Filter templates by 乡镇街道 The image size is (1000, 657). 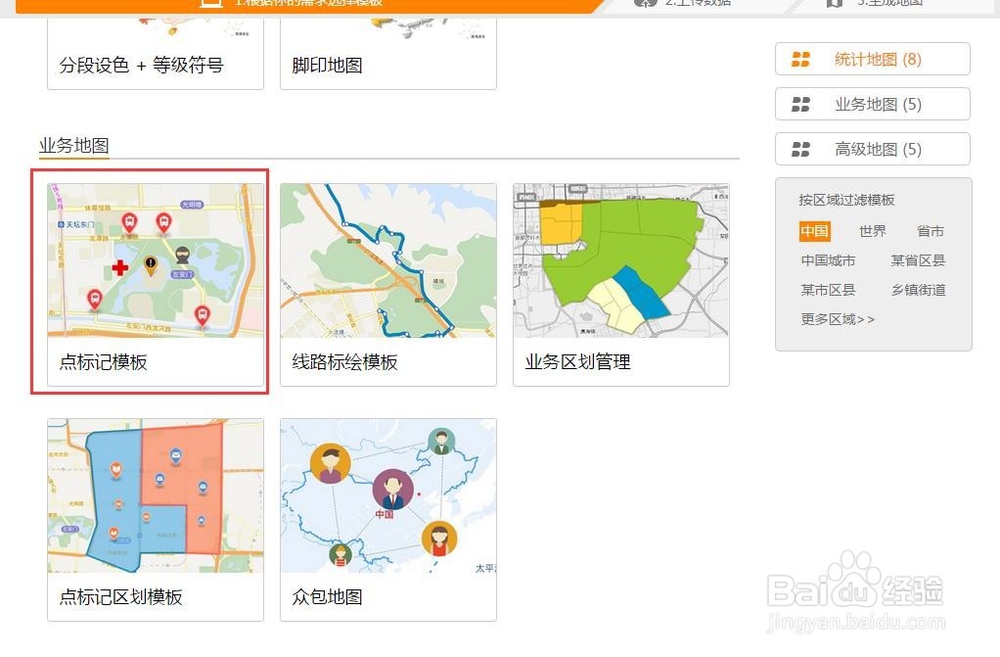pyautogui.click(x=918, y=290)
